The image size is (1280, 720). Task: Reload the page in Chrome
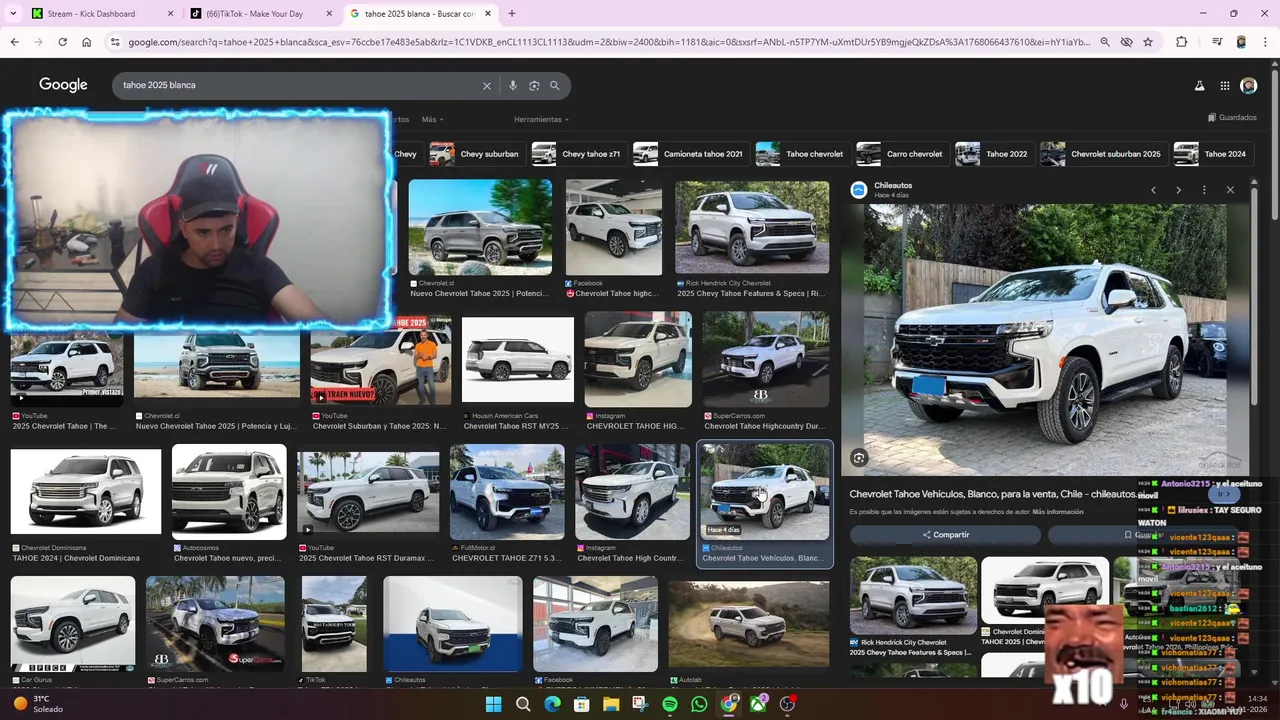click(x=62, y=42)
